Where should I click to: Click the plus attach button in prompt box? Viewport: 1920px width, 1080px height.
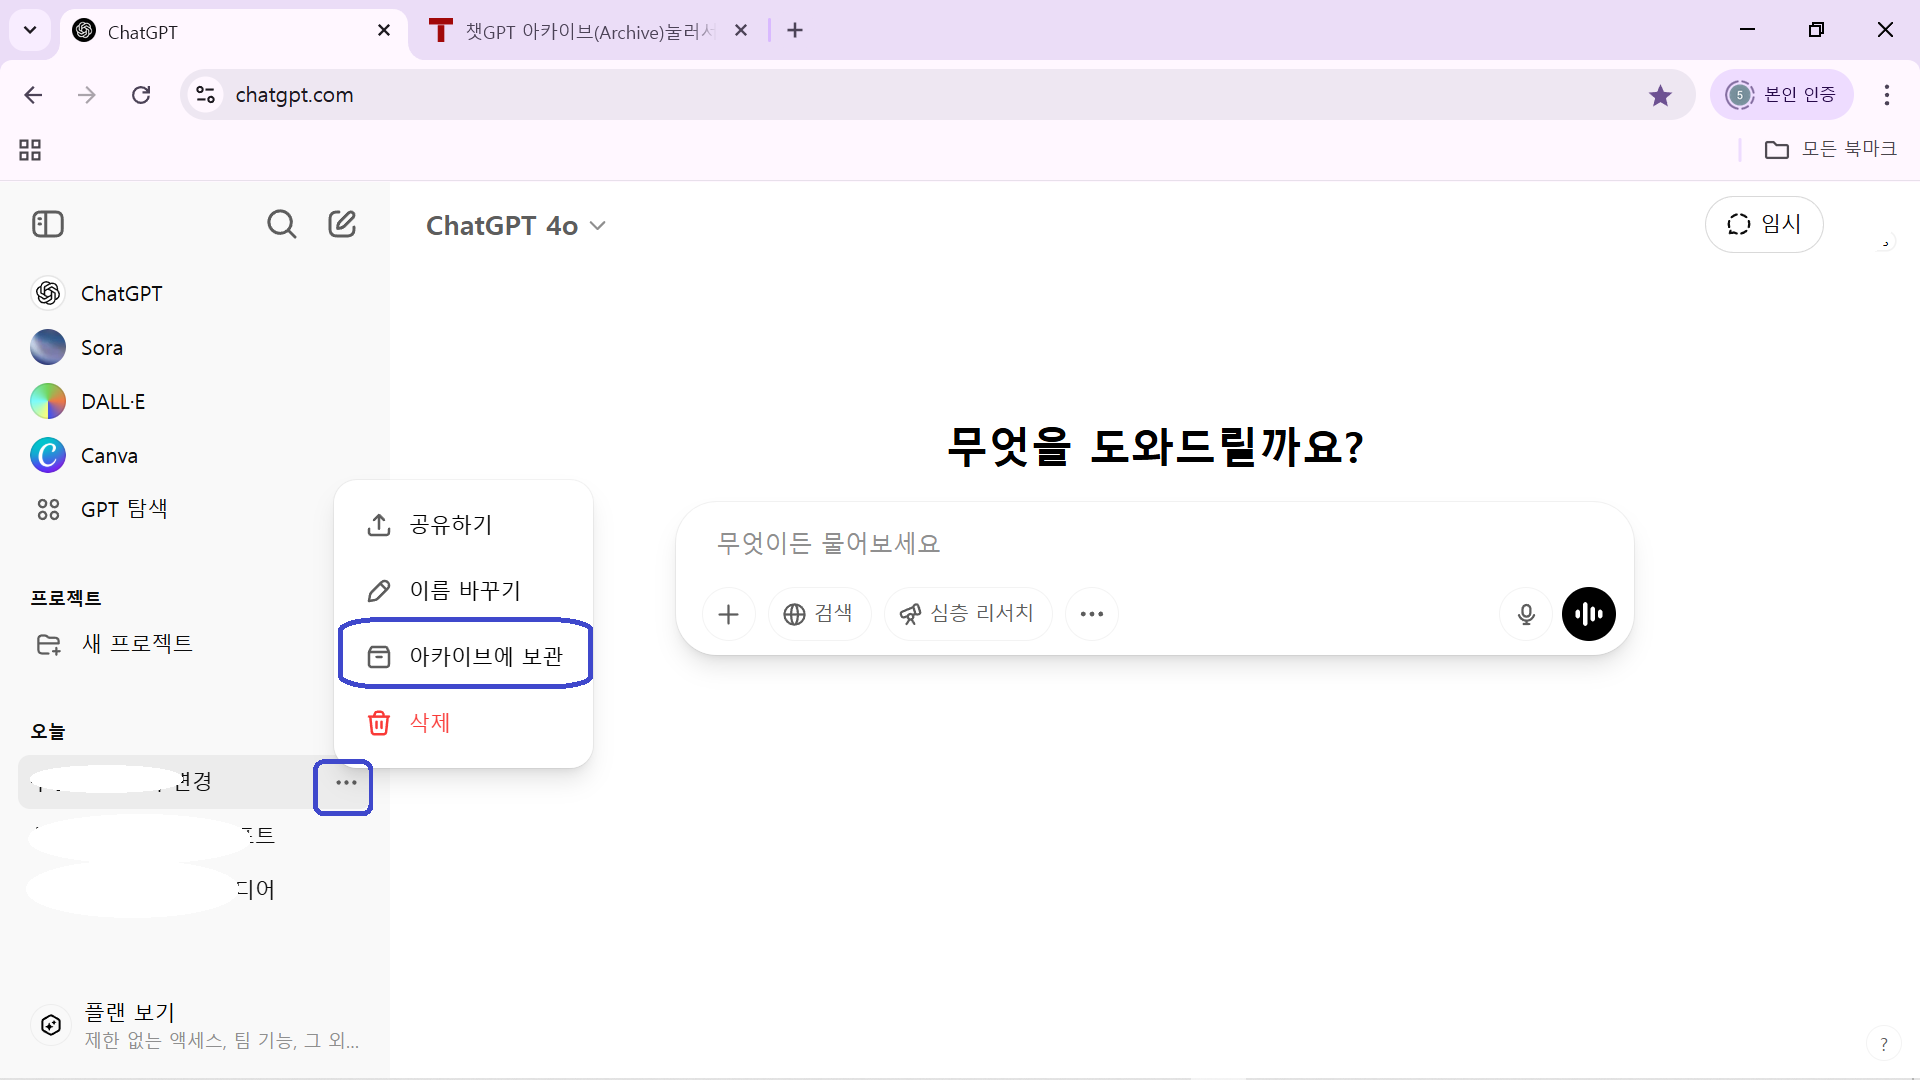[728, 614]
